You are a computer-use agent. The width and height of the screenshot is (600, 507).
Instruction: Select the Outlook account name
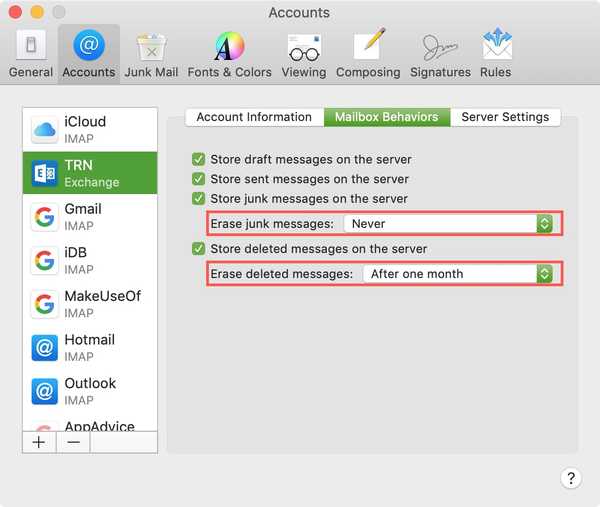point(90,383)
